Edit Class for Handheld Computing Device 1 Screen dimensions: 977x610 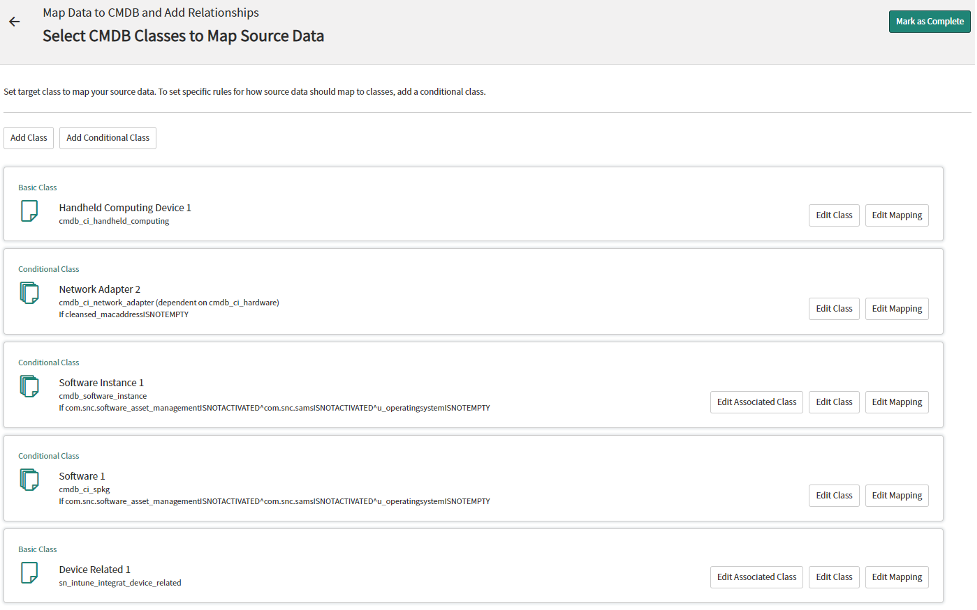[x=834, y=215]
